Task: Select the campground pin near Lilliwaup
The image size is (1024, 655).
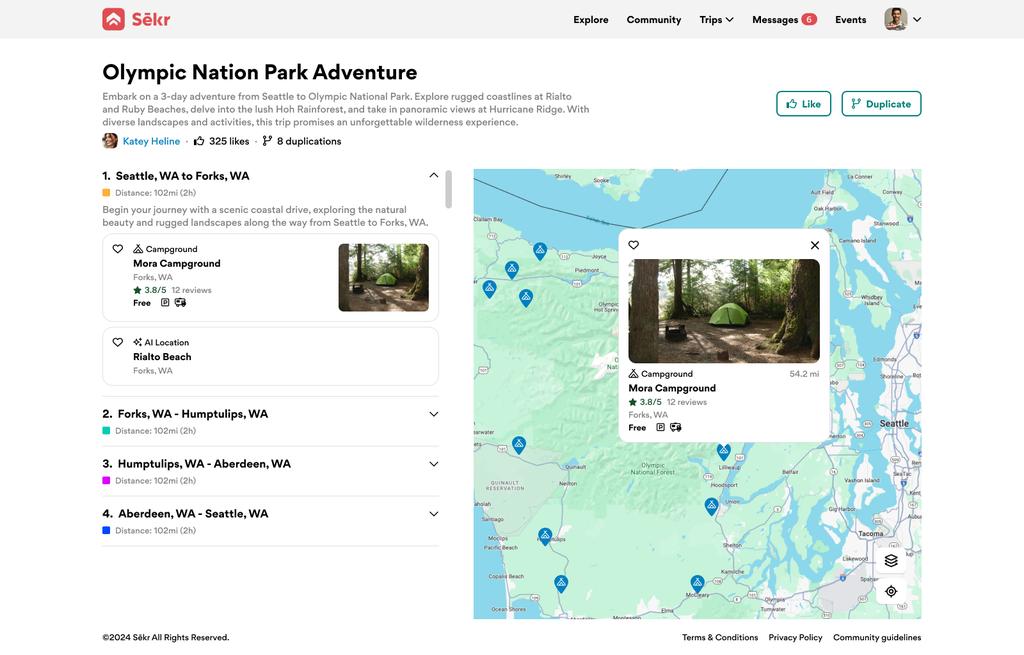Action: click(x=724, y=452)
